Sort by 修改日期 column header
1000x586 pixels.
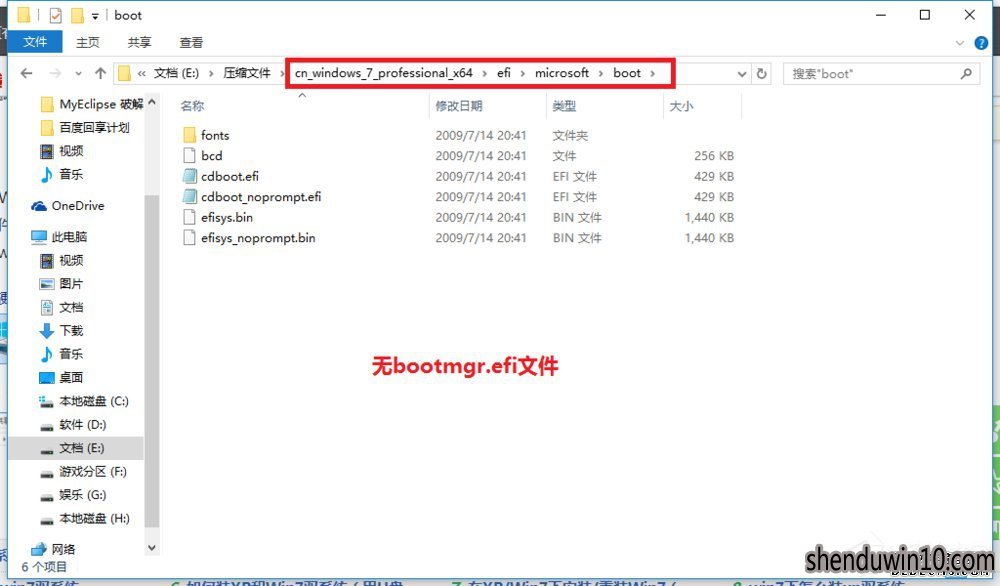tap(459, 106)
